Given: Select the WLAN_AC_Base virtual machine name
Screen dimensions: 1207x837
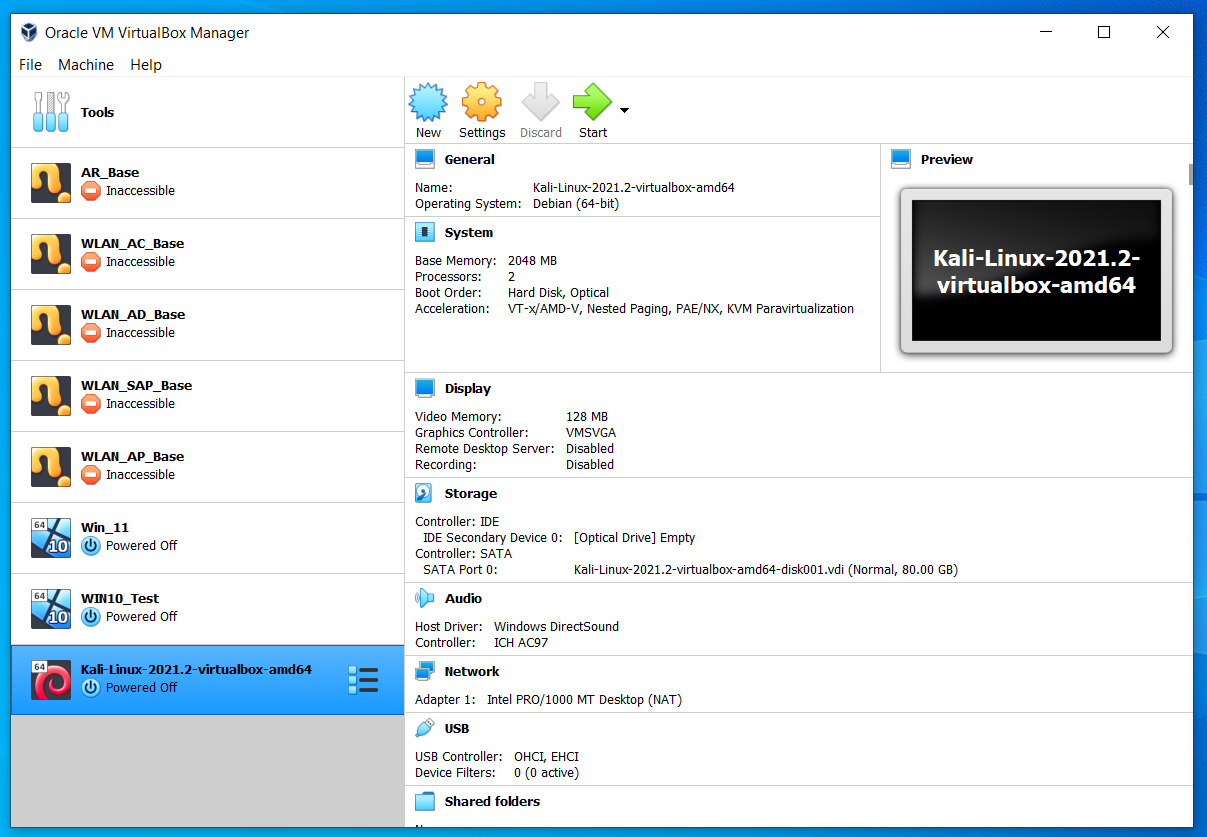Looking at the screenshot, I should click(132, 243).
